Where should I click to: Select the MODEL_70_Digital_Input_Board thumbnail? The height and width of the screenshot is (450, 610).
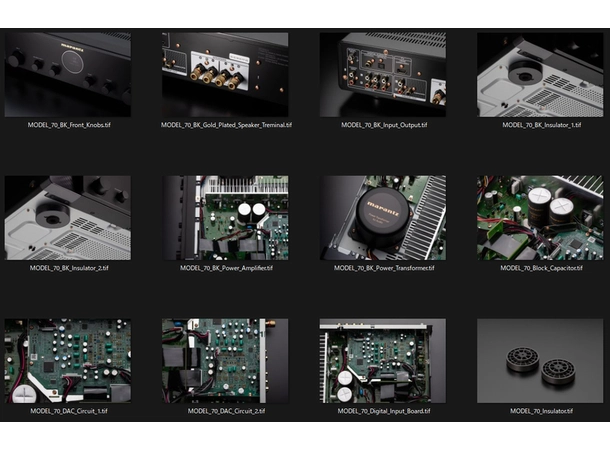383,361
